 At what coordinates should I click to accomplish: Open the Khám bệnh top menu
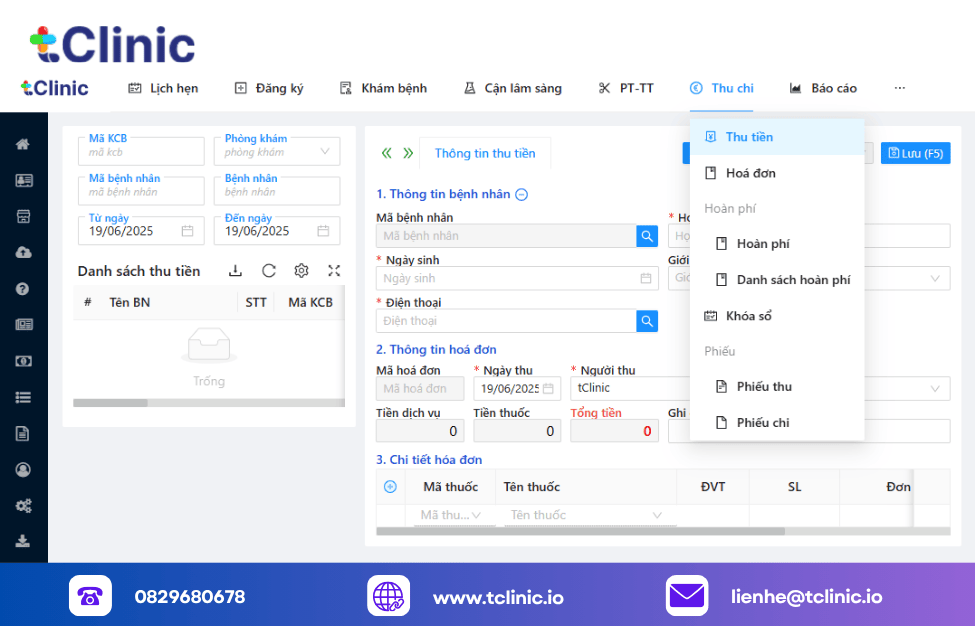click(x=383, y=88)
